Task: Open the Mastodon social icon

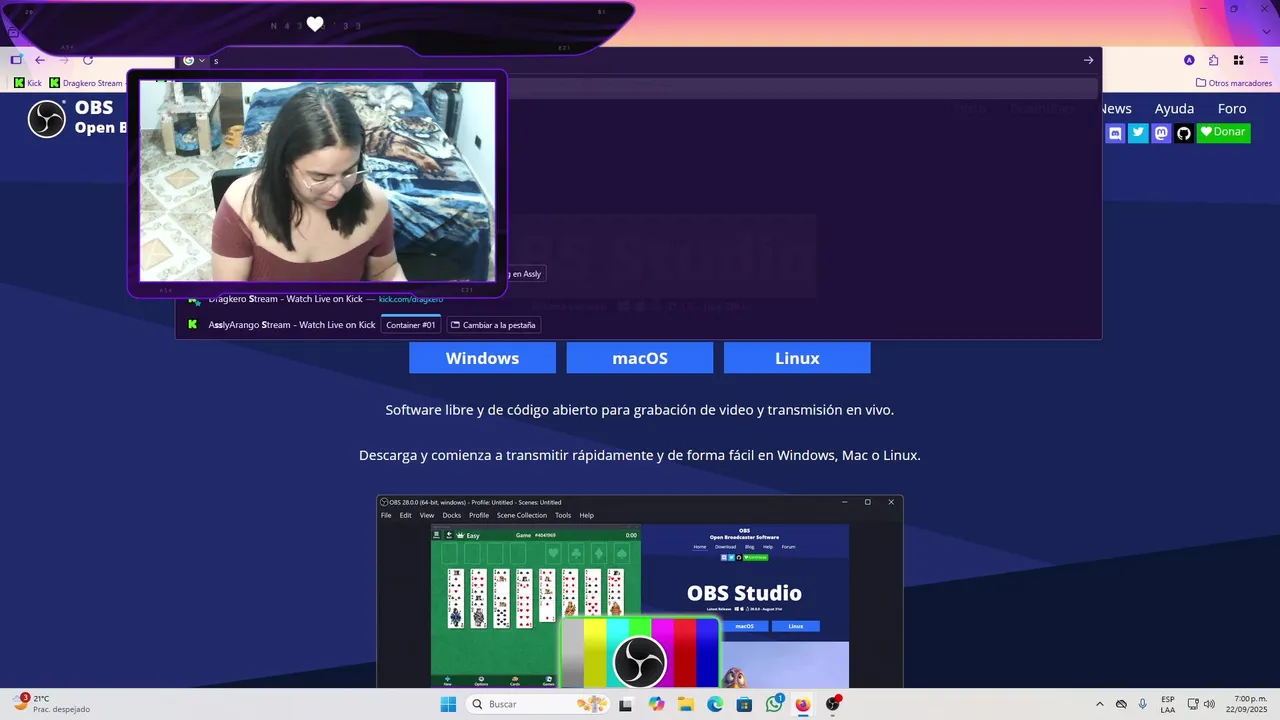Action: [x=1161, y=133]
